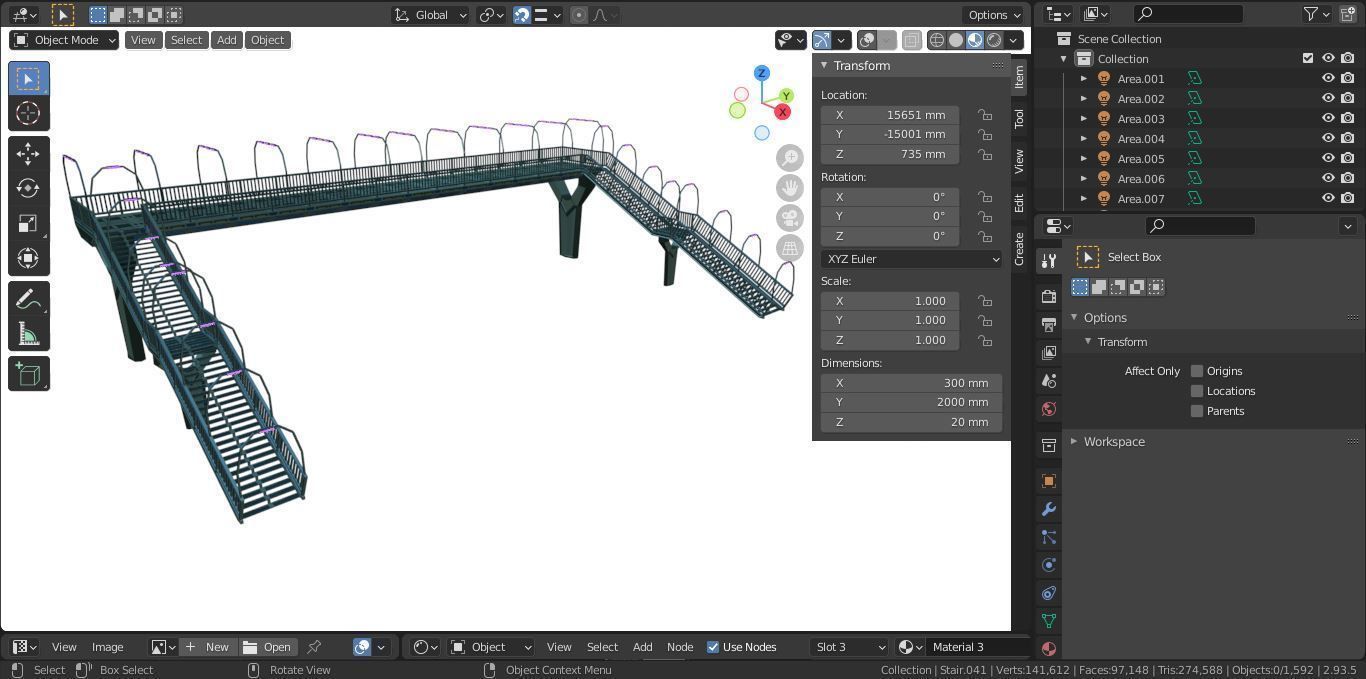Switch to the Tool sidebar tab
Screen dimensions: 1366x679
1019,118
